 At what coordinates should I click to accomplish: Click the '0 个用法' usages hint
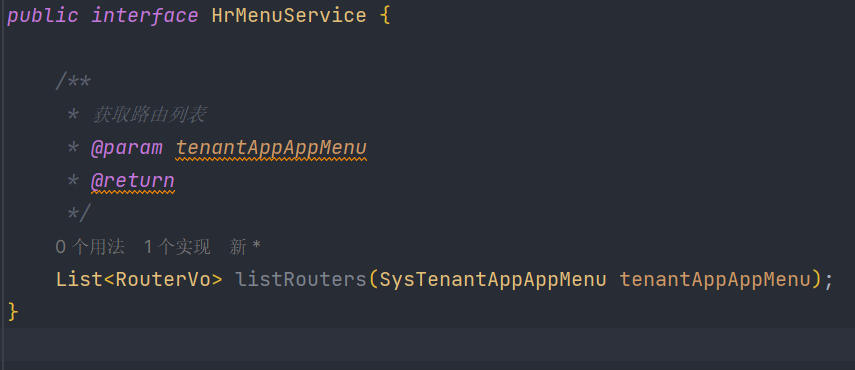pos(90,247)
